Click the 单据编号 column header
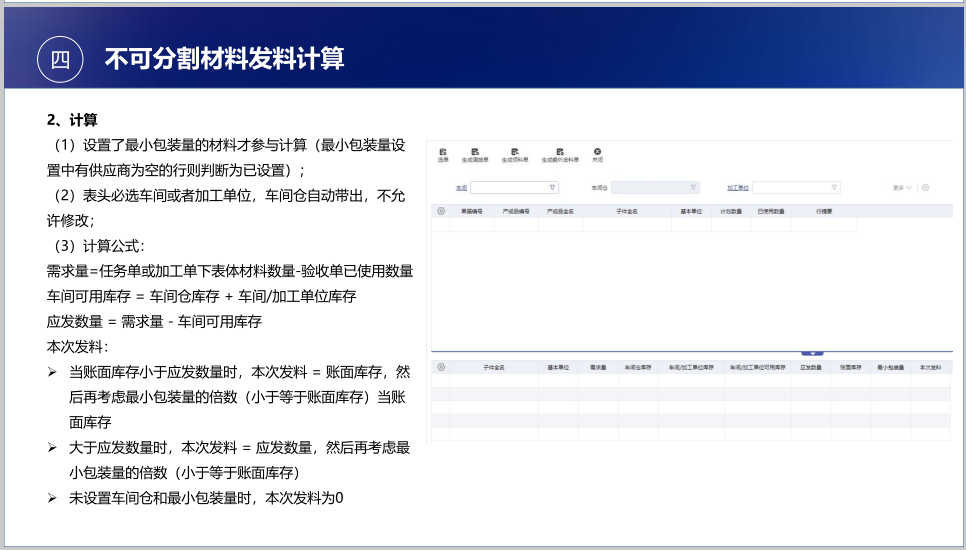This screenshot has width=966, height=550. 472,212
